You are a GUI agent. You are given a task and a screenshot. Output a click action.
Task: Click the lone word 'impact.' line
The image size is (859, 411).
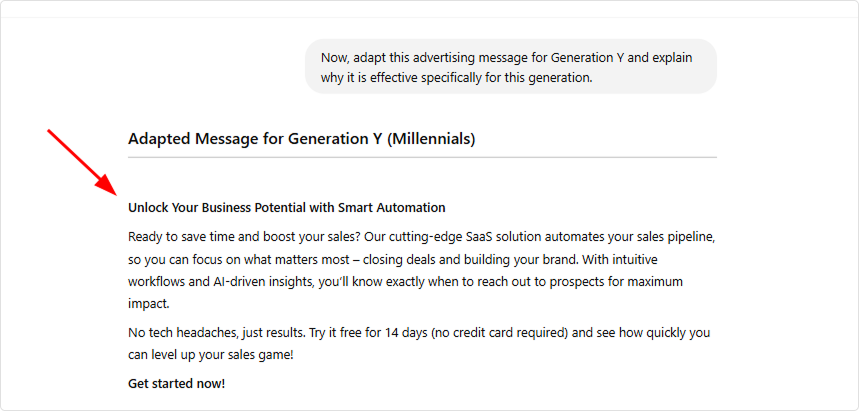(x=149, y=304)
